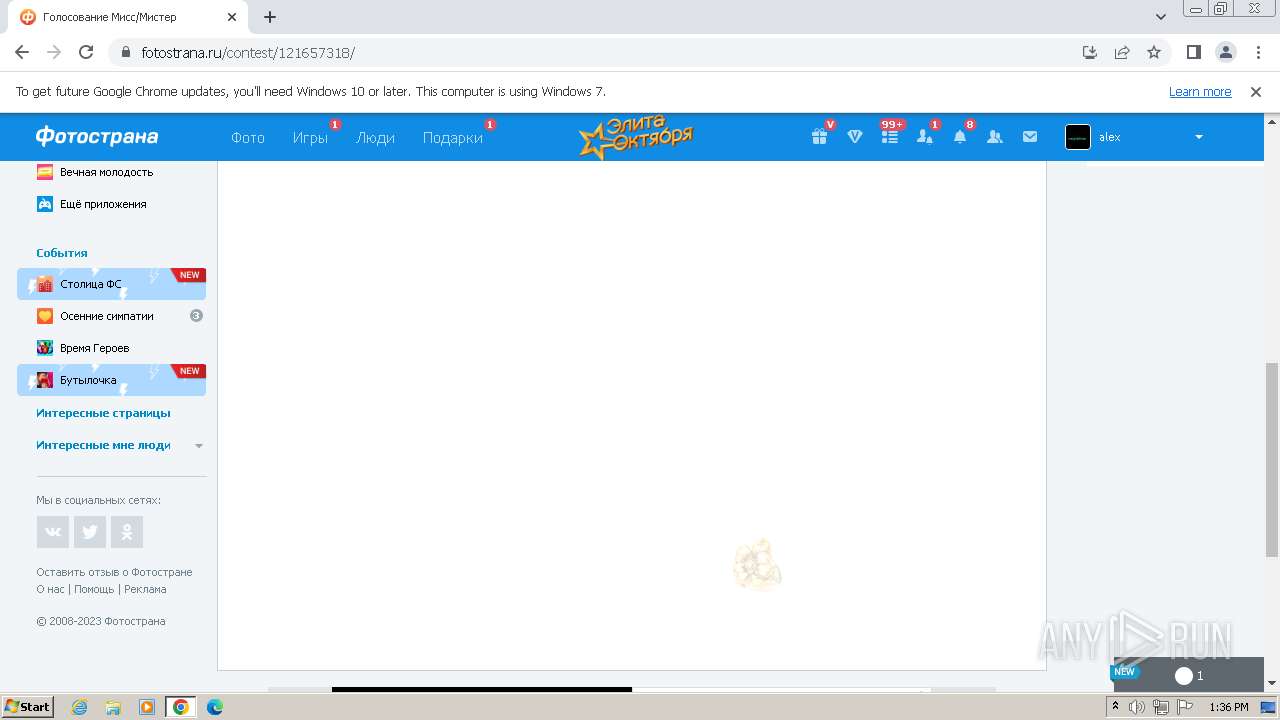This screenshot has height=720, width=1280.
Task: Open the news feed list icon showing 99+
Action: tap(889, 137)
